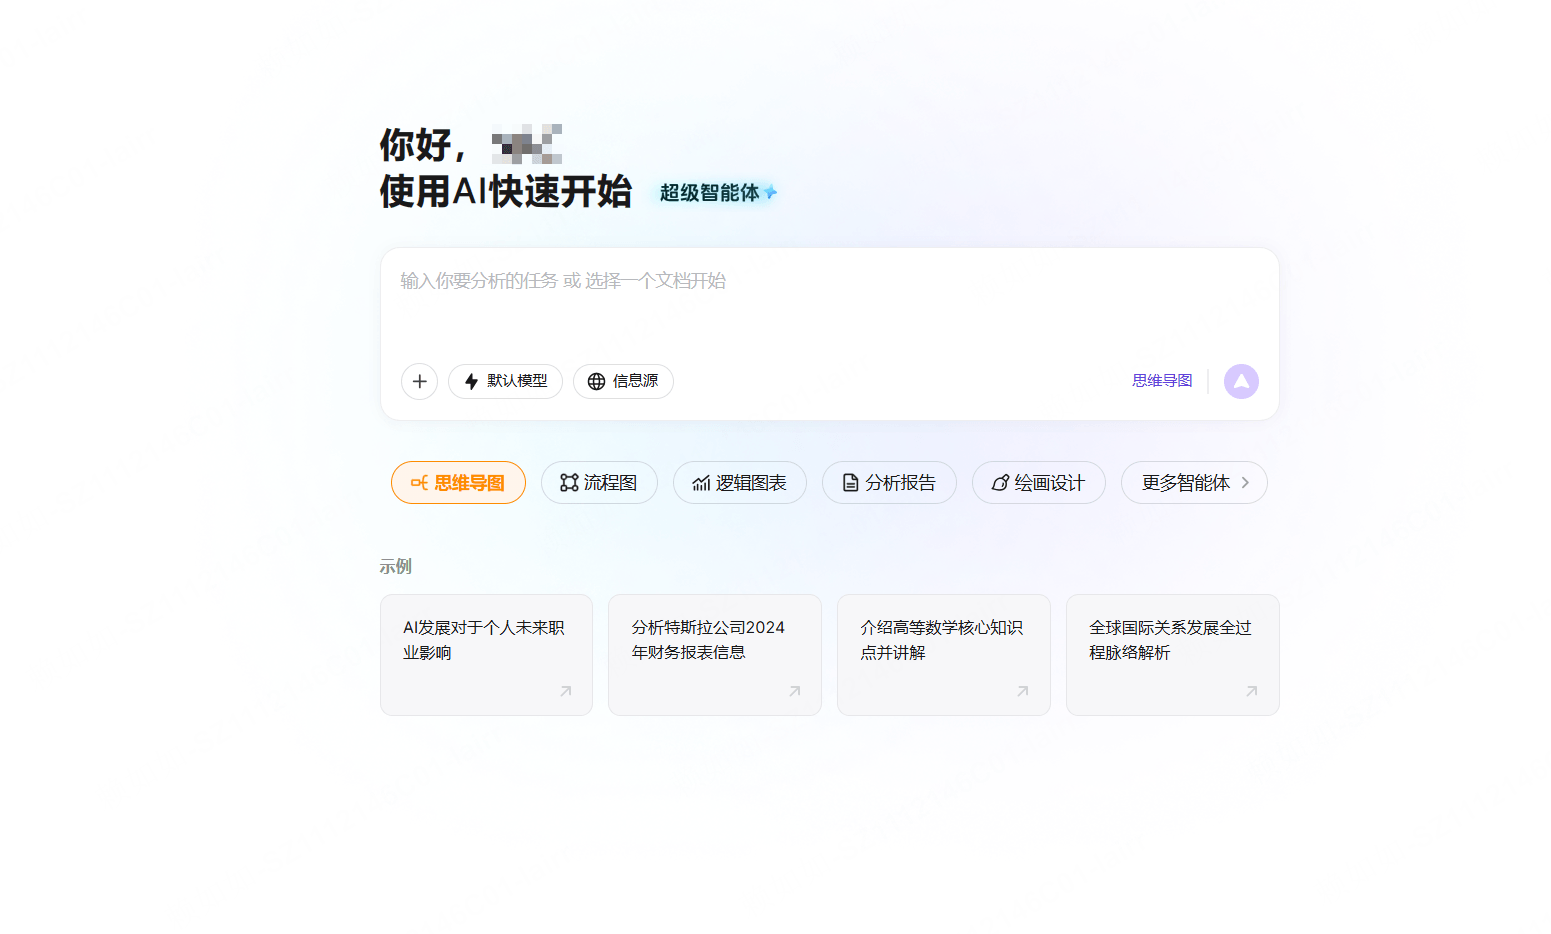Click the plus icon to add attachment
1551x934 pixels.
tap(419, 381)
